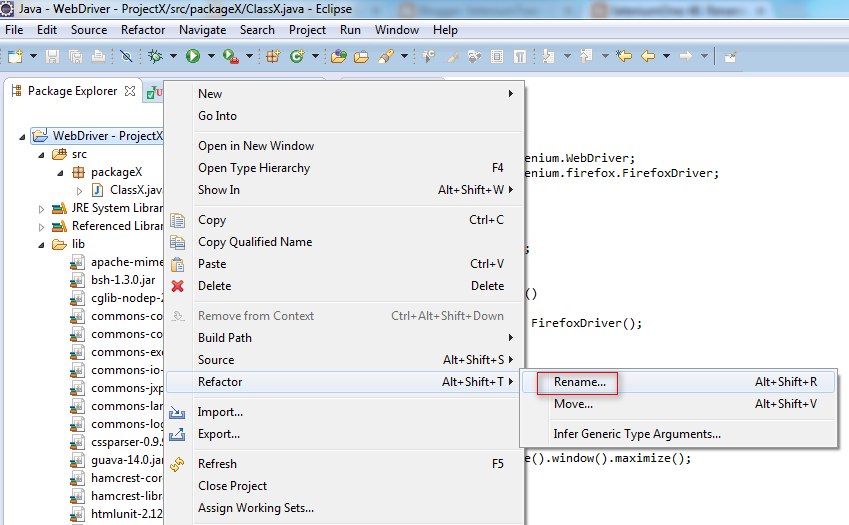Image resolution: width=849 pixels, height=525 pixels.
Task: Open the Run menu
Action: [350, 30]
